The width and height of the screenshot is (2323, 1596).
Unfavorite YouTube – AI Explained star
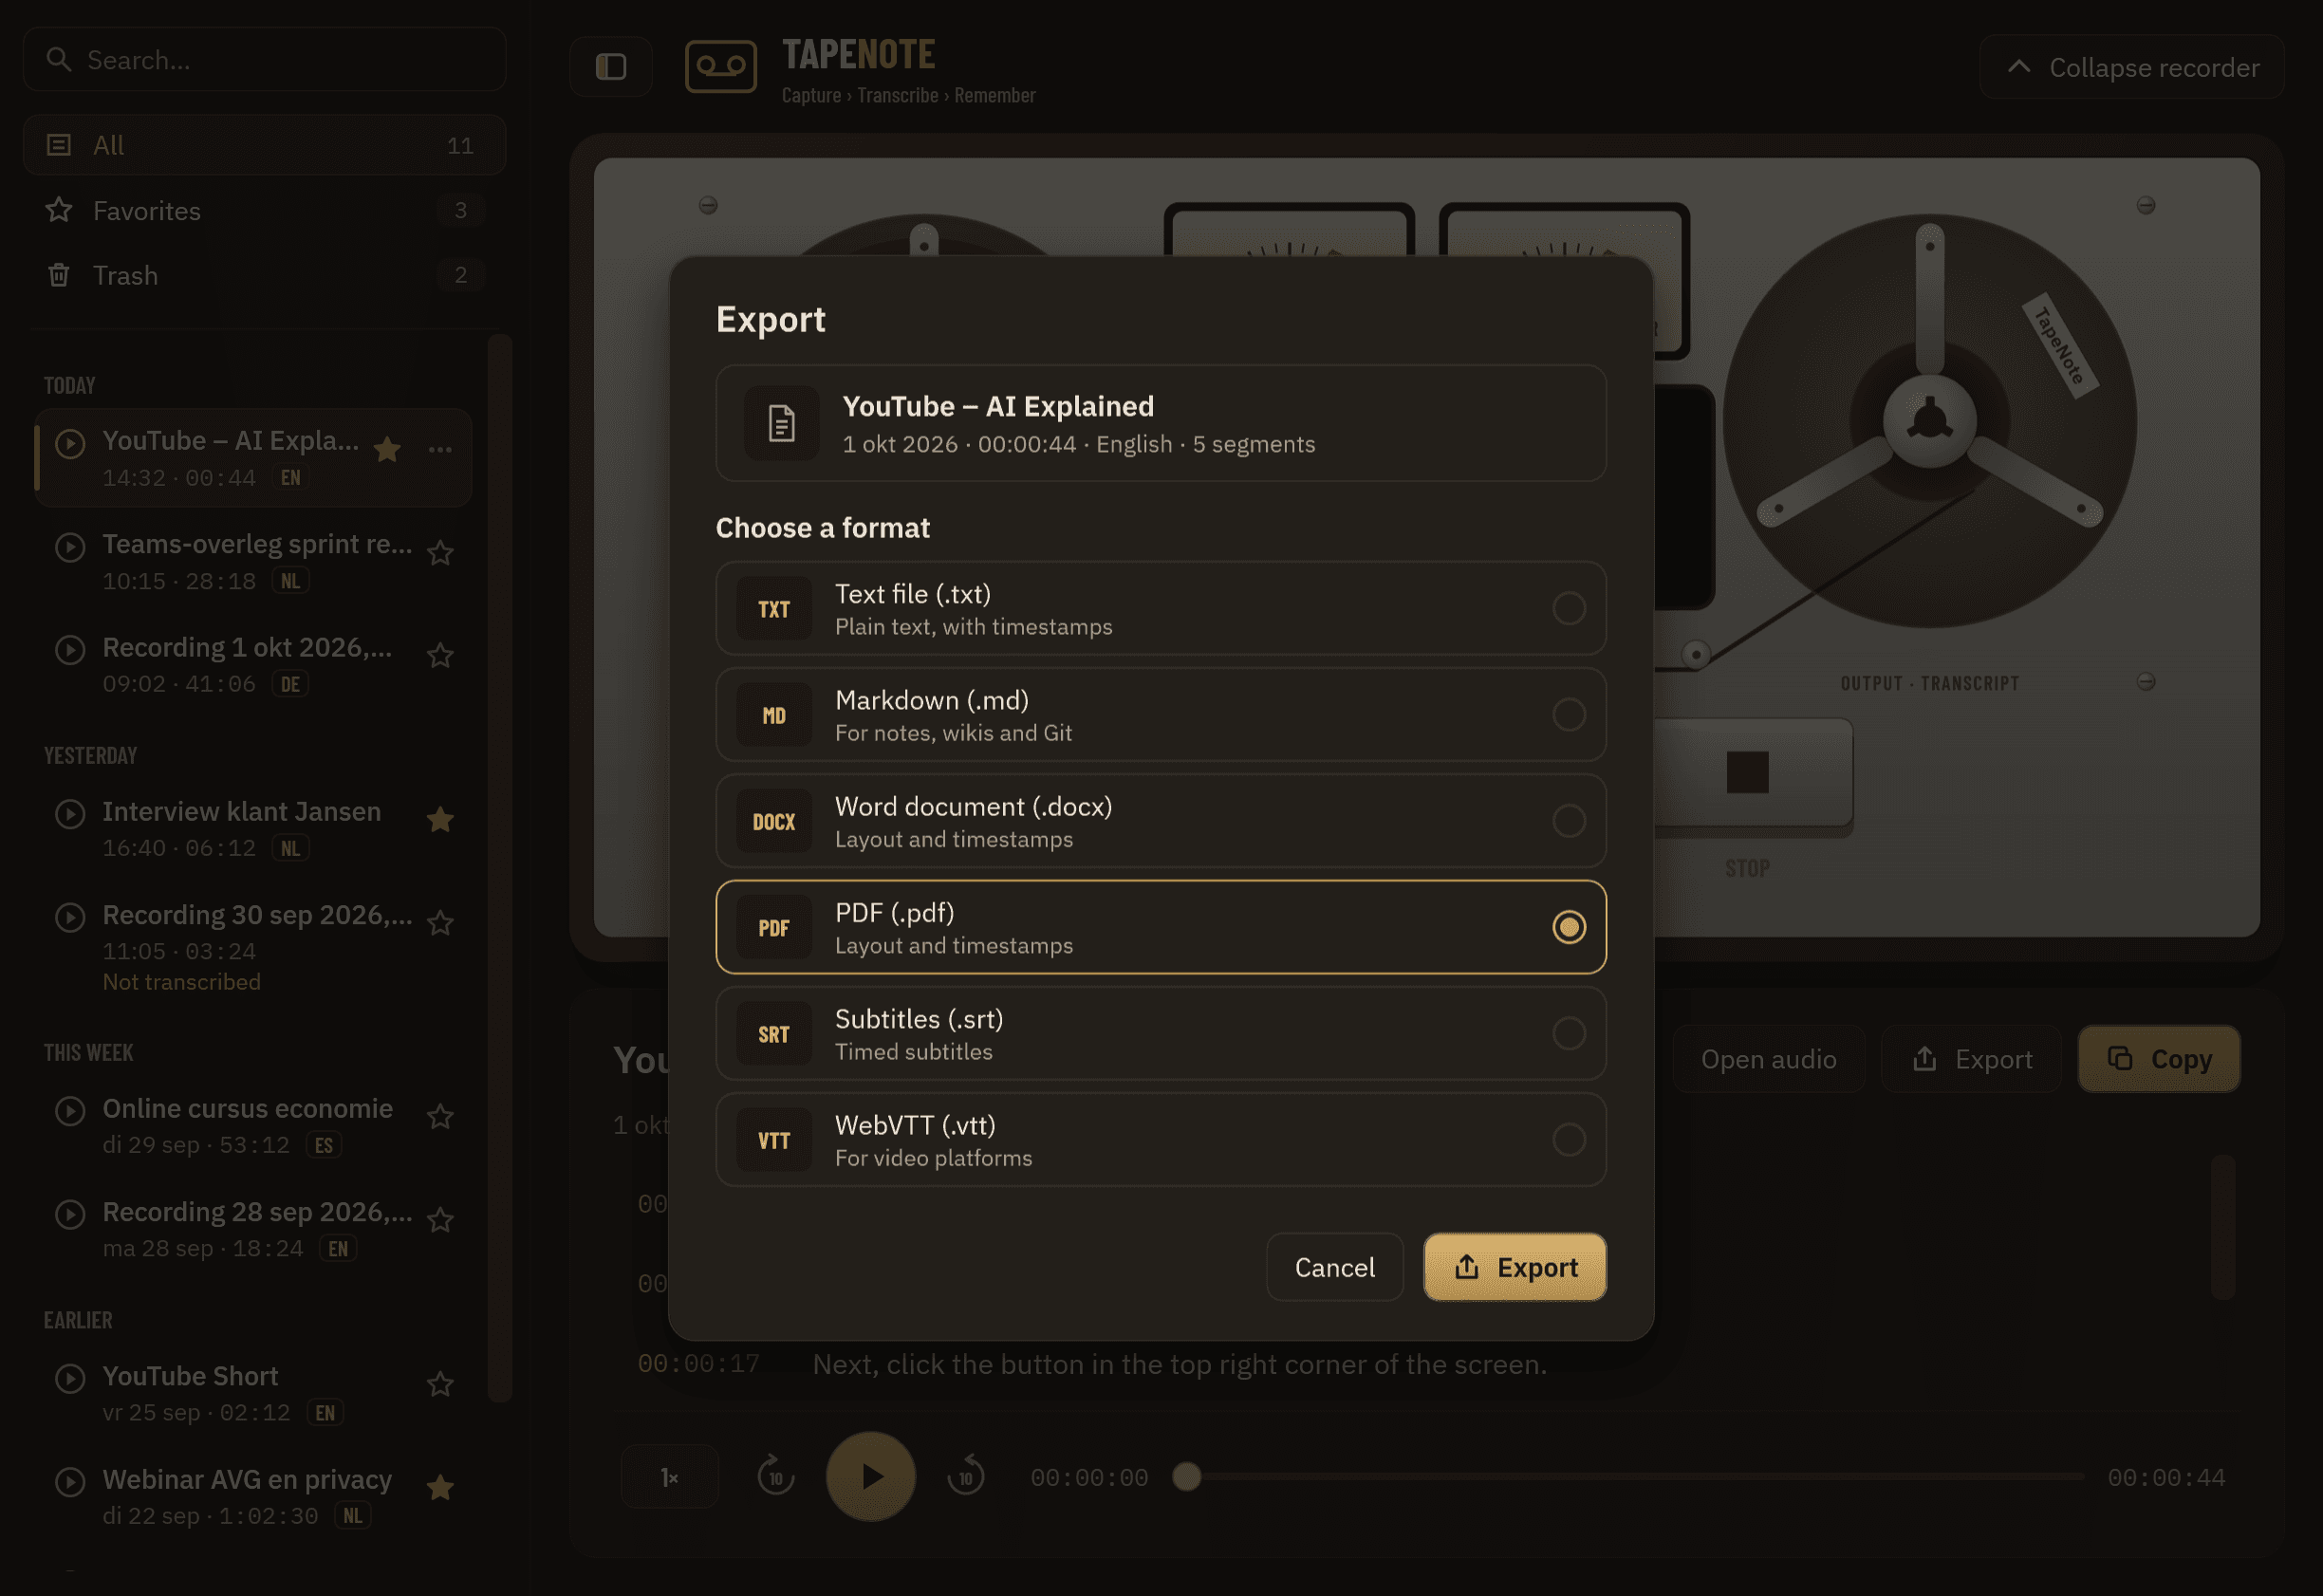click(x=387, y=450)
